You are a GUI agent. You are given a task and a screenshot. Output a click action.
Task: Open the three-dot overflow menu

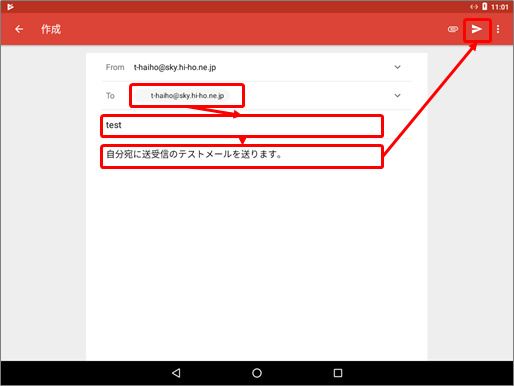click(498, 29)
